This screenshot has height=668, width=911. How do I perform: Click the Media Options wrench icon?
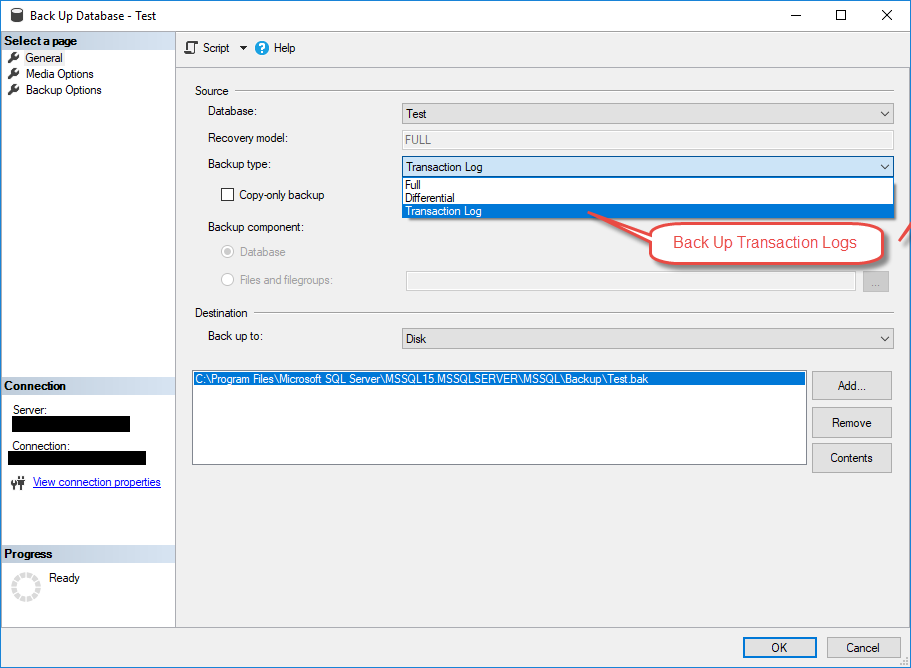point(14,74)
